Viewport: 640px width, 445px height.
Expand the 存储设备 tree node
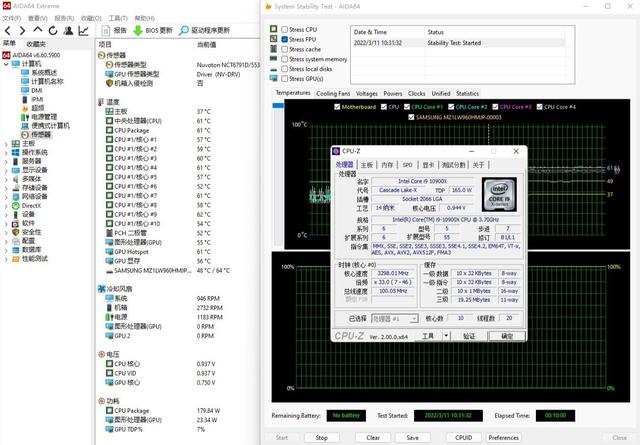(6, 188)
